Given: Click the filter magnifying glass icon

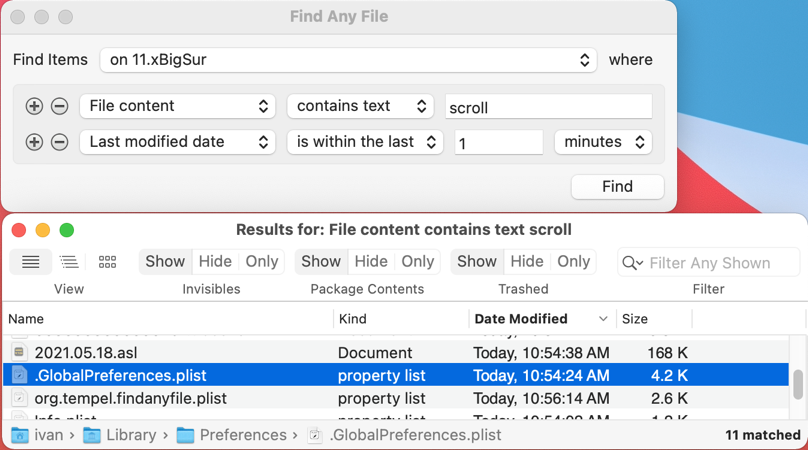Looking at the screenshot, I should [632, 263].
